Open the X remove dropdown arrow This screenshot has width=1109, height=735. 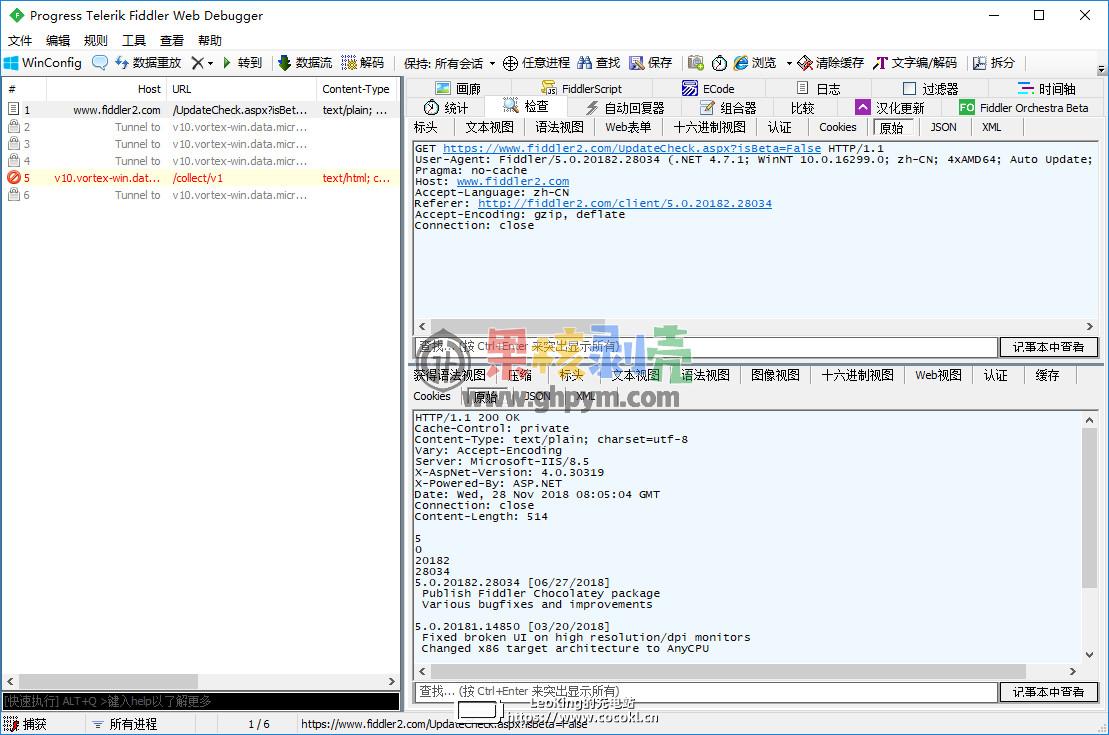point(210,64)
